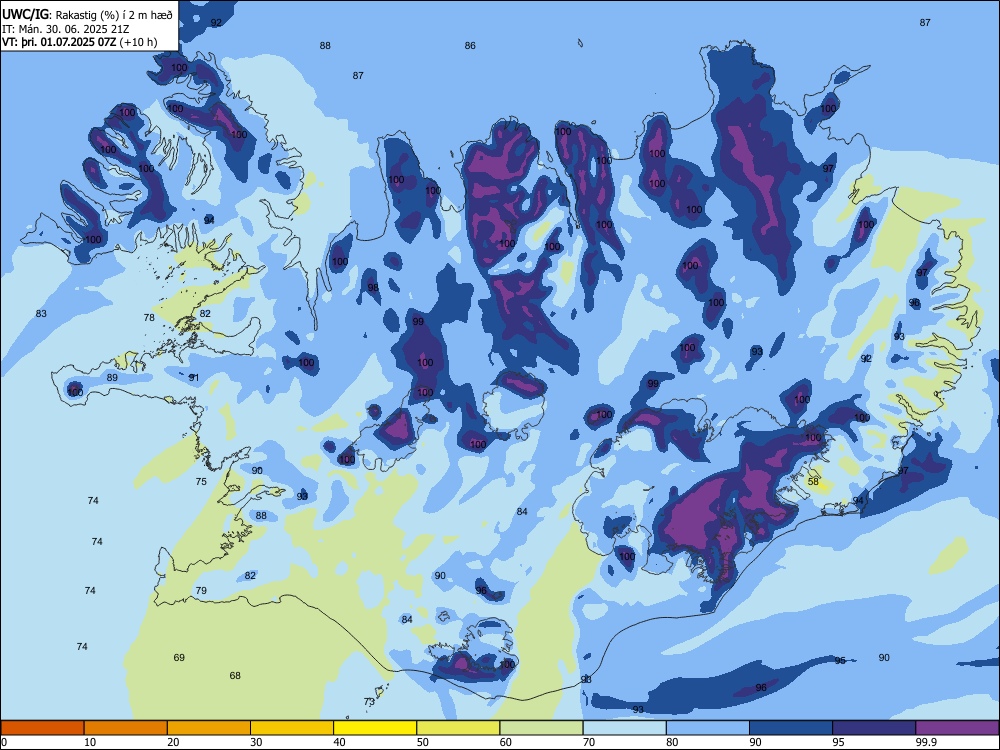Click the humidity value "83" on the map
This screenshot has width=1000, height=750.
41,314
